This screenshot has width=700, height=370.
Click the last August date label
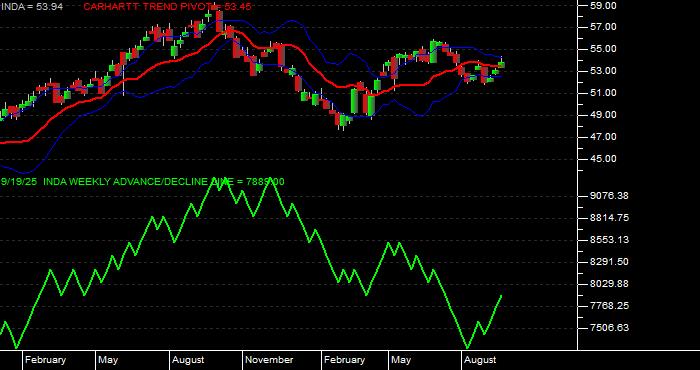480,360
